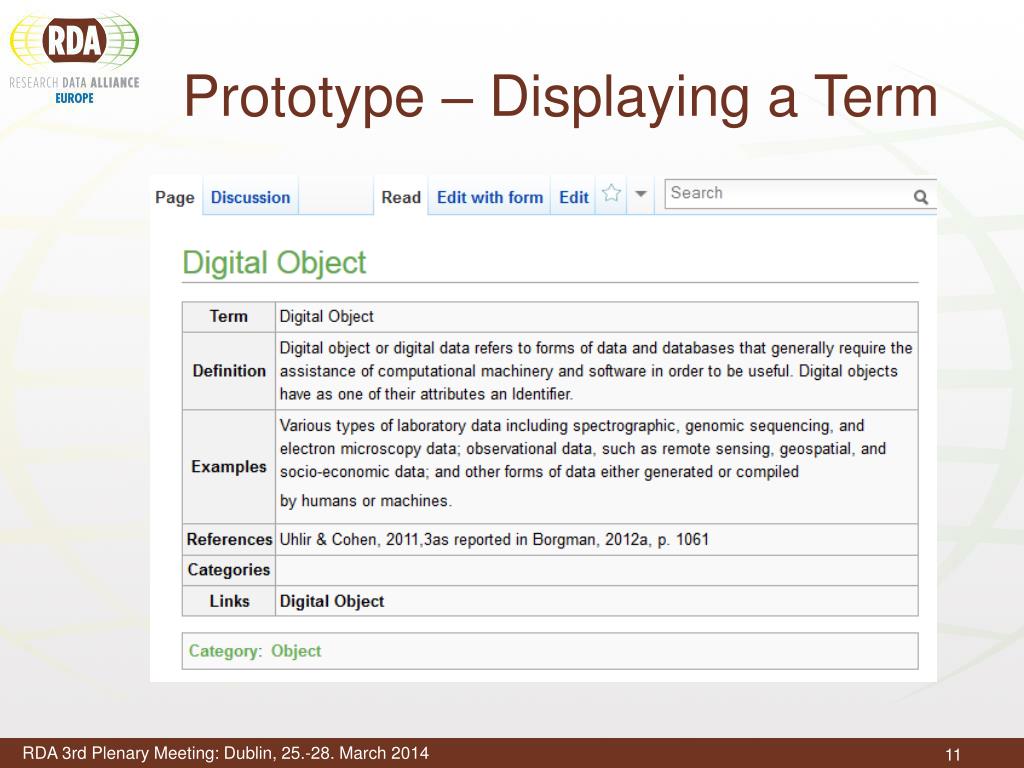
Task: Choose the Edit with form tab
Action: click(490, 197)
